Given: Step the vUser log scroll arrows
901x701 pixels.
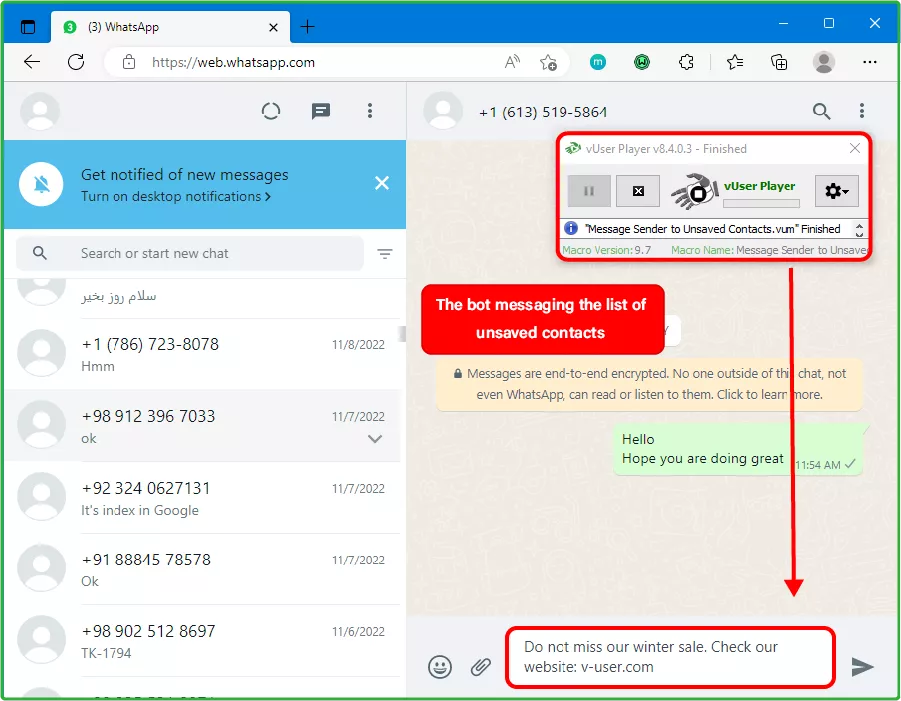Looking at the screenshot, I should (x=859, y=229).
